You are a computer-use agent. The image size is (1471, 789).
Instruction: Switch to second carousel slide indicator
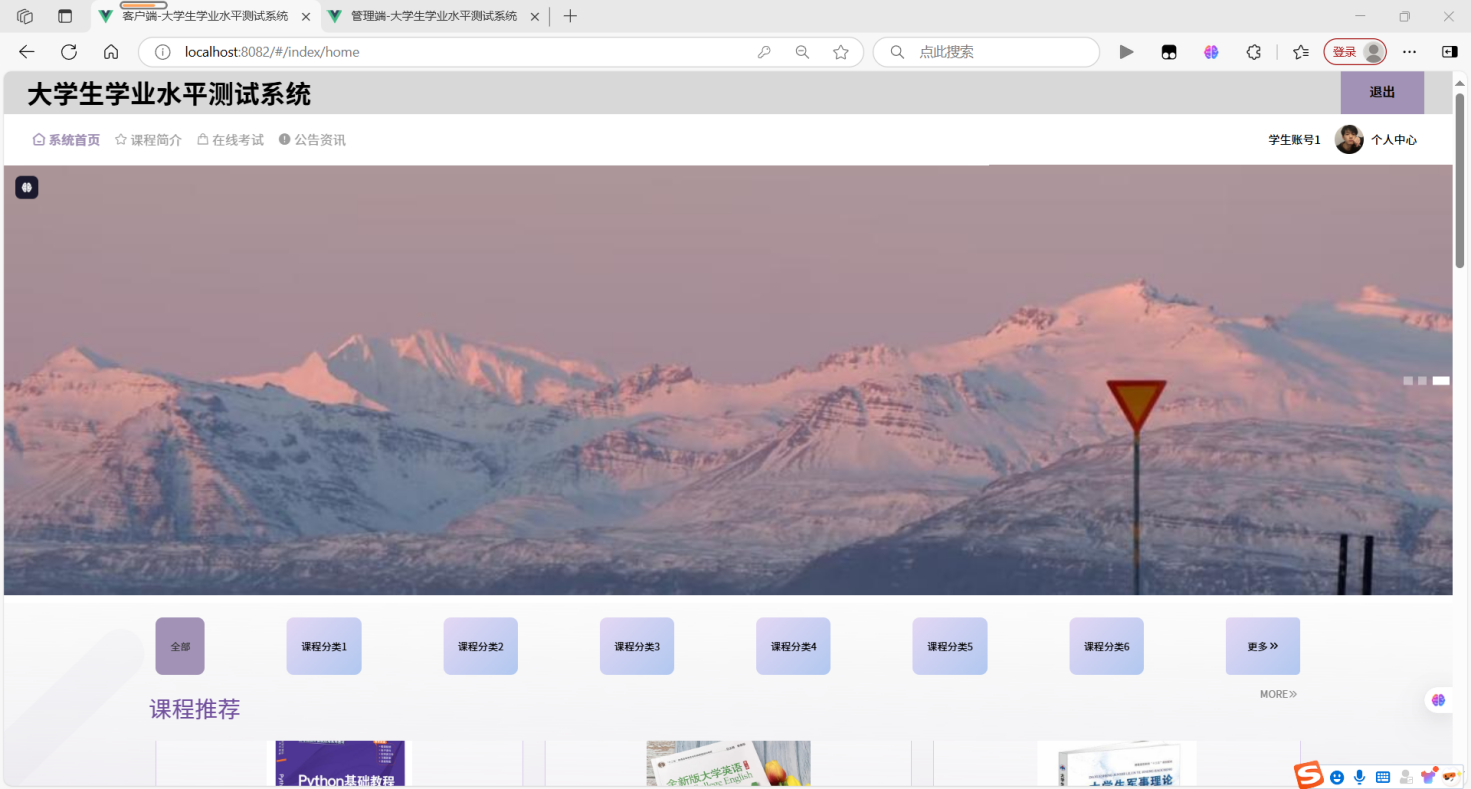point(1422,381)
